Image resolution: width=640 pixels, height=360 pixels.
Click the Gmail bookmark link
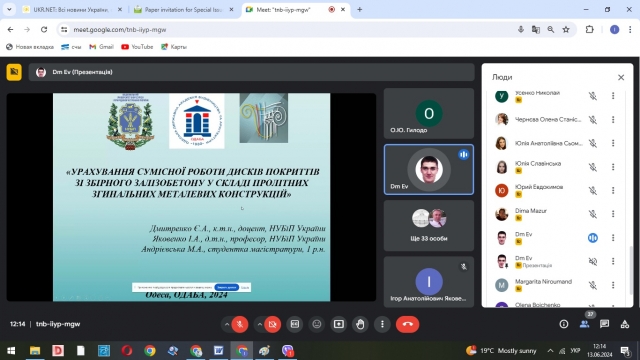tap(101, 47)
